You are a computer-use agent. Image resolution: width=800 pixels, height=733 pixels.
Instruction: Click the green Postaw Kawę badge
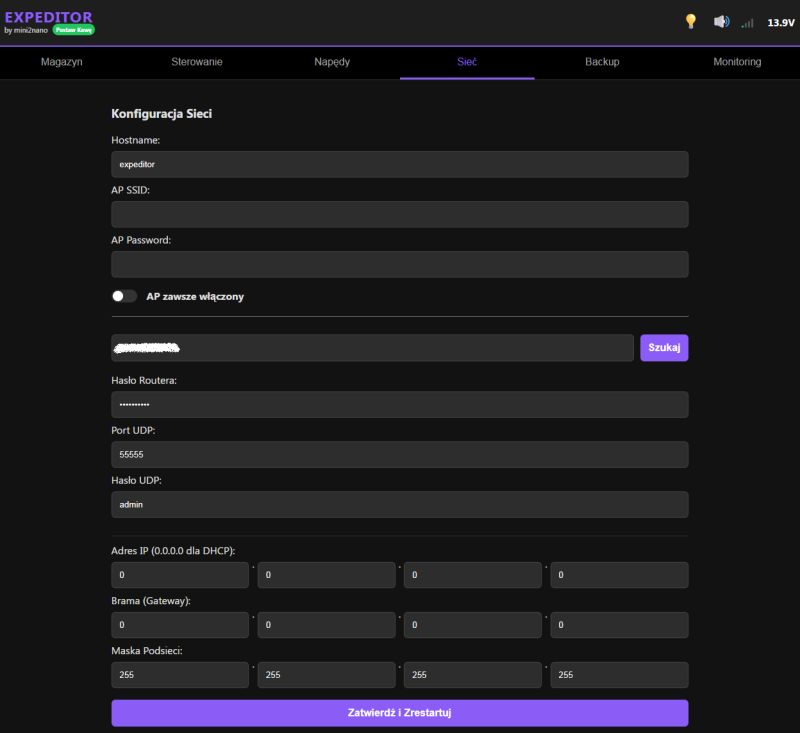point(74,32)
